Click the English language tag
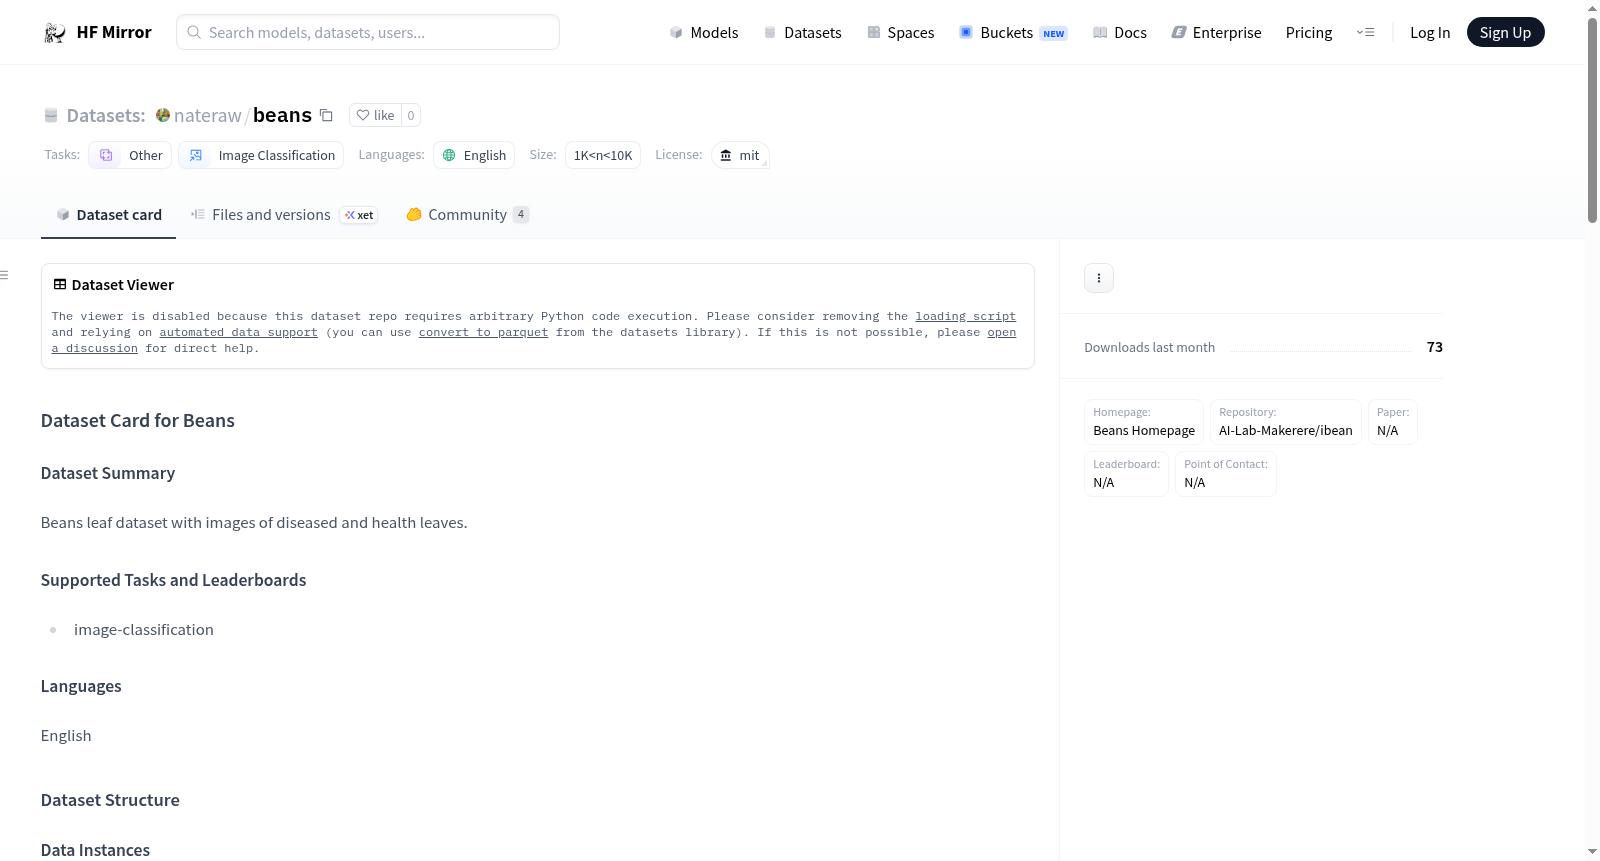 (474, 155)
